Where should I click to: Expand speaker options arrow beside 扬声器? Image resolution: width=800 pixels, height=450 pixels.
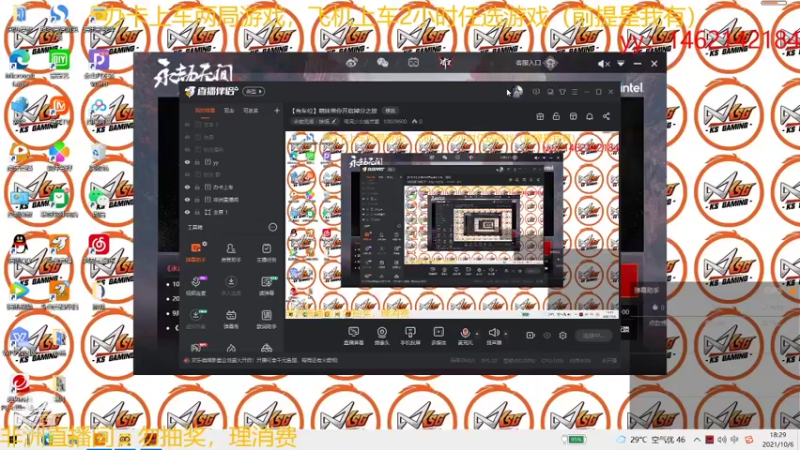(x=506, y=334)
